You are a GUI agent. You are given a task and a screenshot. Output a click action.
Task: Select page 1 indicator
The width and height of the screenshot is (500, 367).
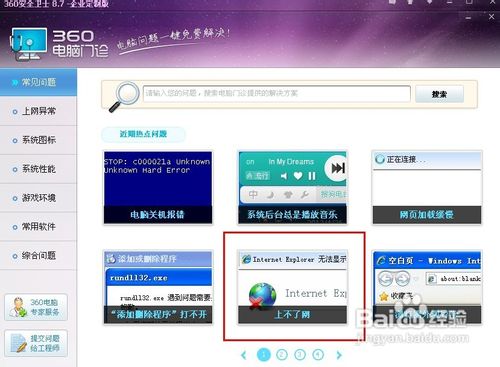(x=264, y=355)
